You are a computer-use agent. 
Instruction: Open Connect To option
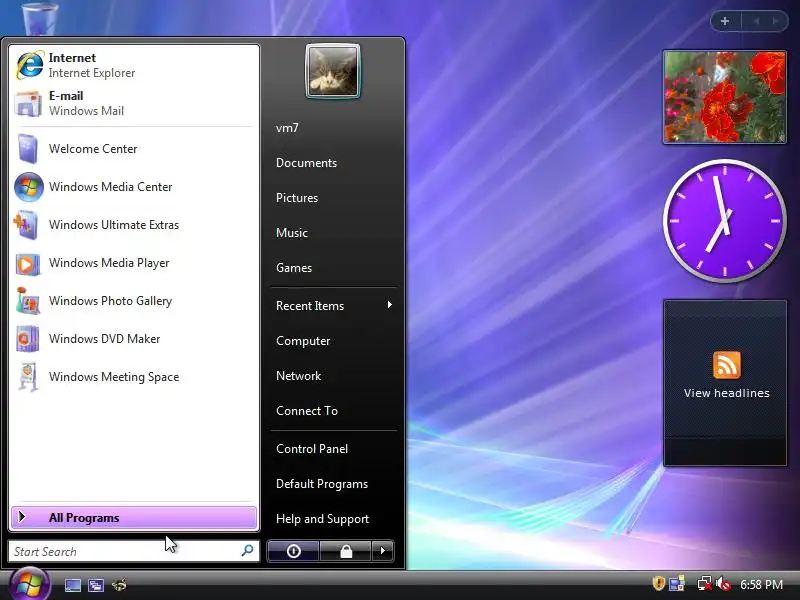[307, 411]
